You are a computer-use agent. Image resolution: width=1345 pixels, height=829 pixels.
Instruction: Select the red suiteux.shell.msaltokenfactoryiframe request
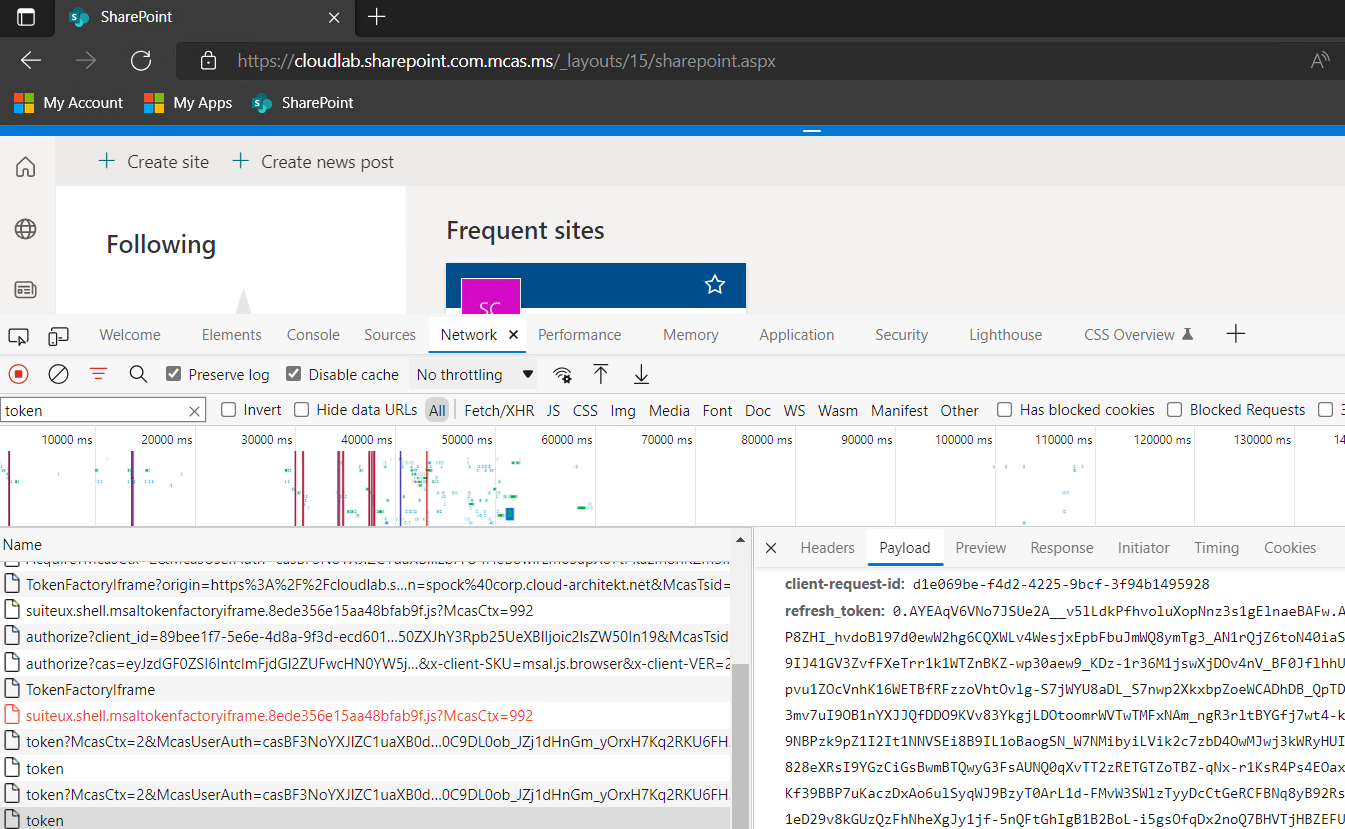pos(366,716)
